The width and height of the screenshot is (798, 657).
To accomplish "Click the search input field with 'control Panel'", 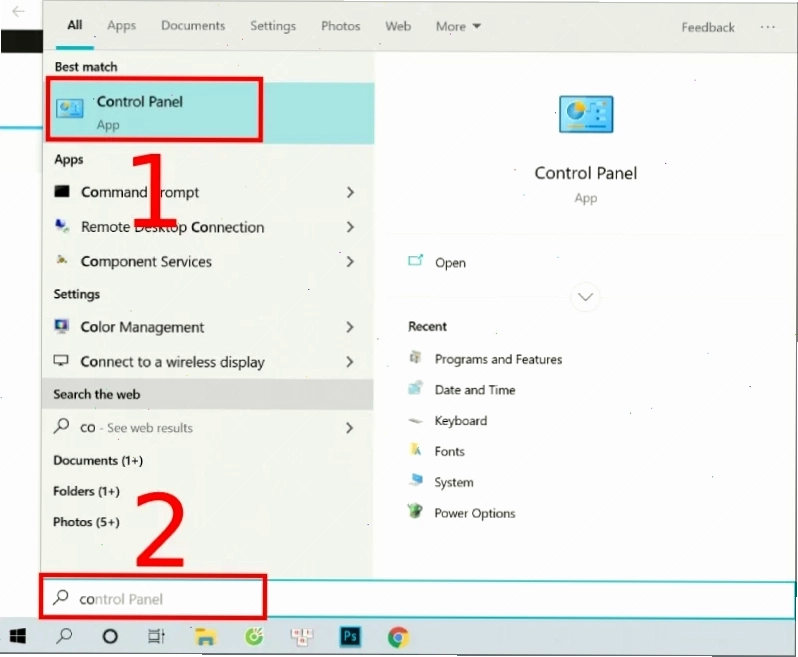I will [418, 598].
